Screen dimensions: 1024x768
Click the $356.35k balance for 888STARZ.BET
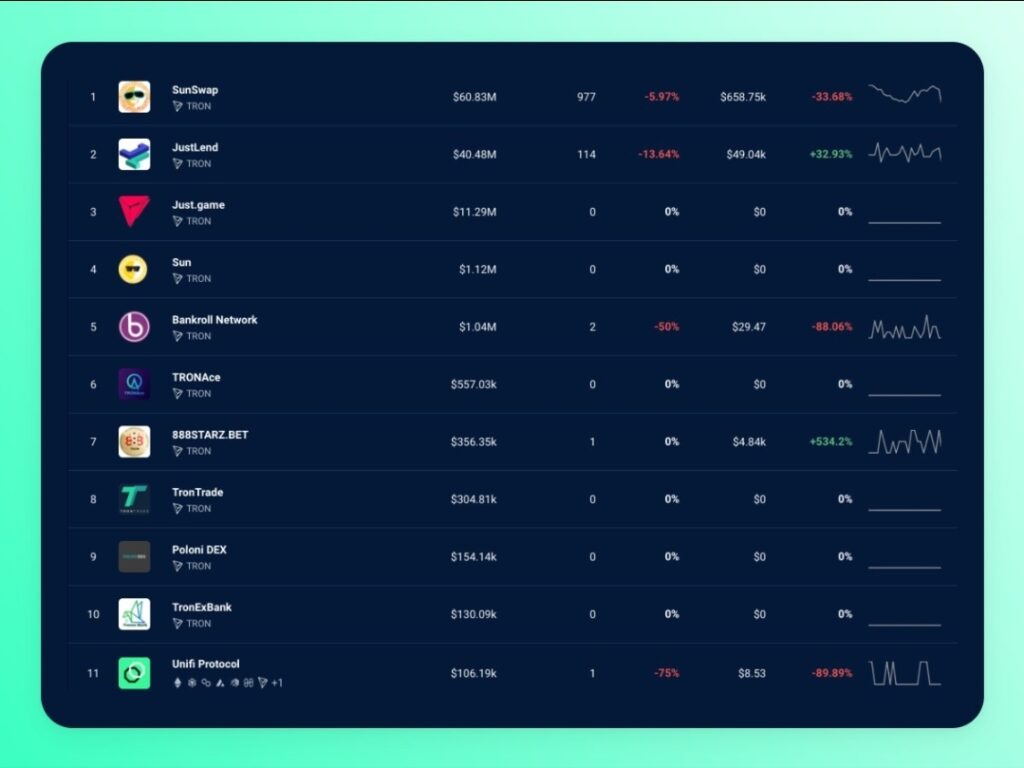click(473, 441)
